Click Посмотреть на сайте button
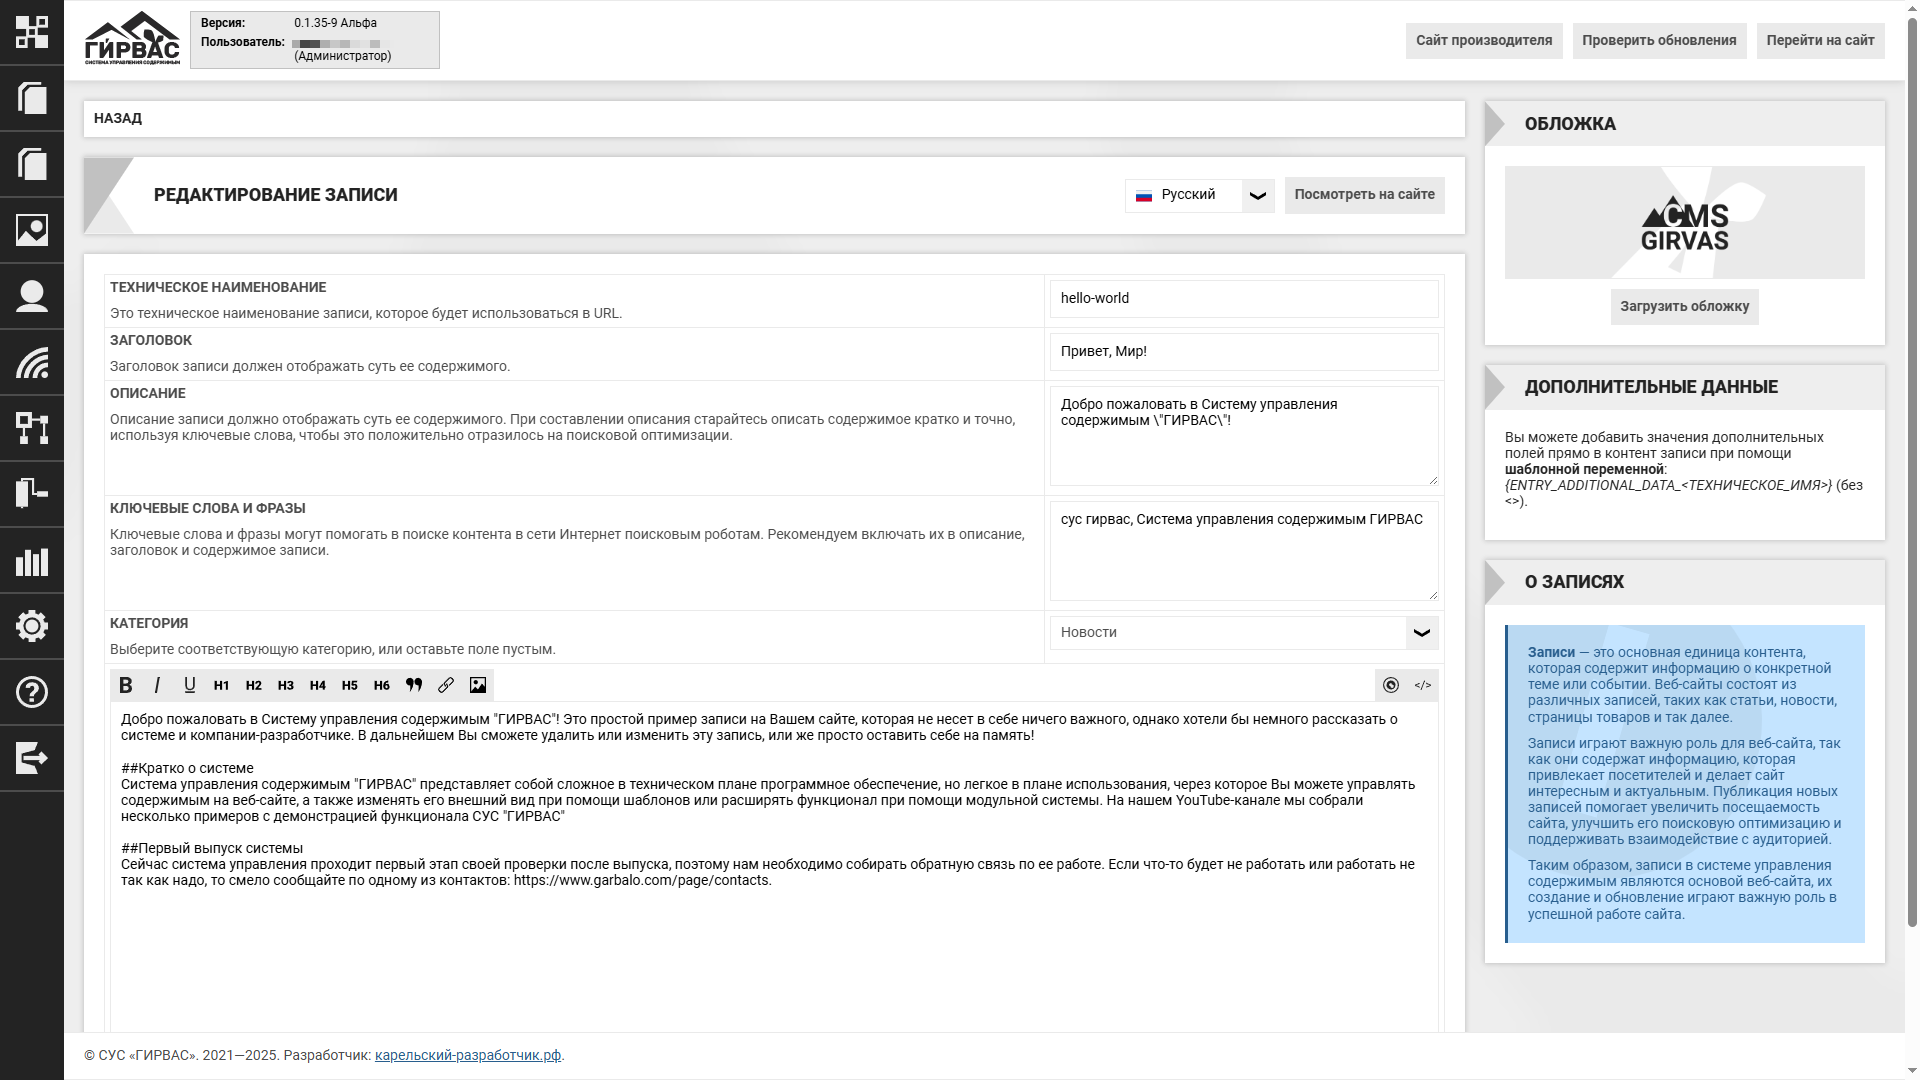 point(1364,195)
